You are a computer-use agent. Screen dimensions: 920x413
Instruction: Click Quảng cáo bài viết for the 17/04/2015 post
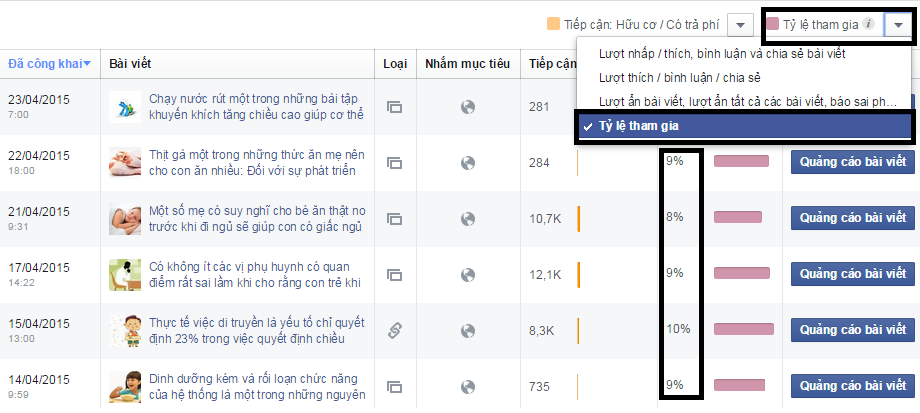(853, 274)
